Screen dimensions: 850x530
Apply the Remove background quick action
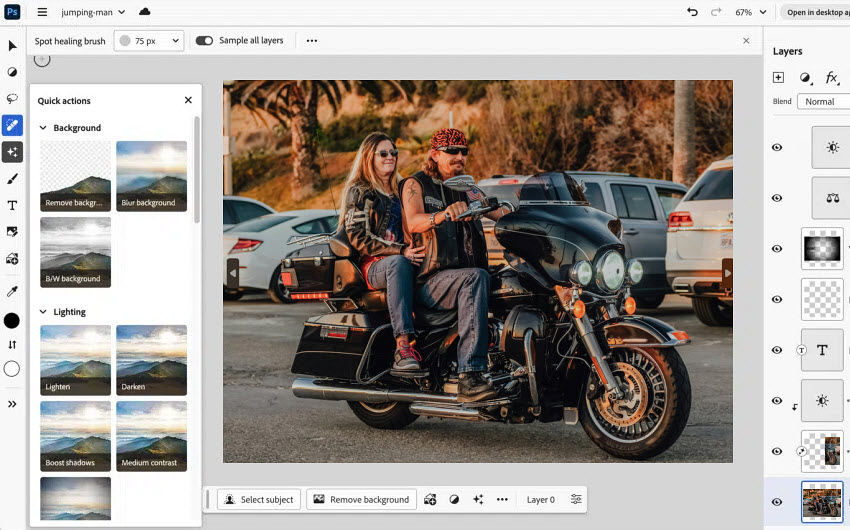75,176
